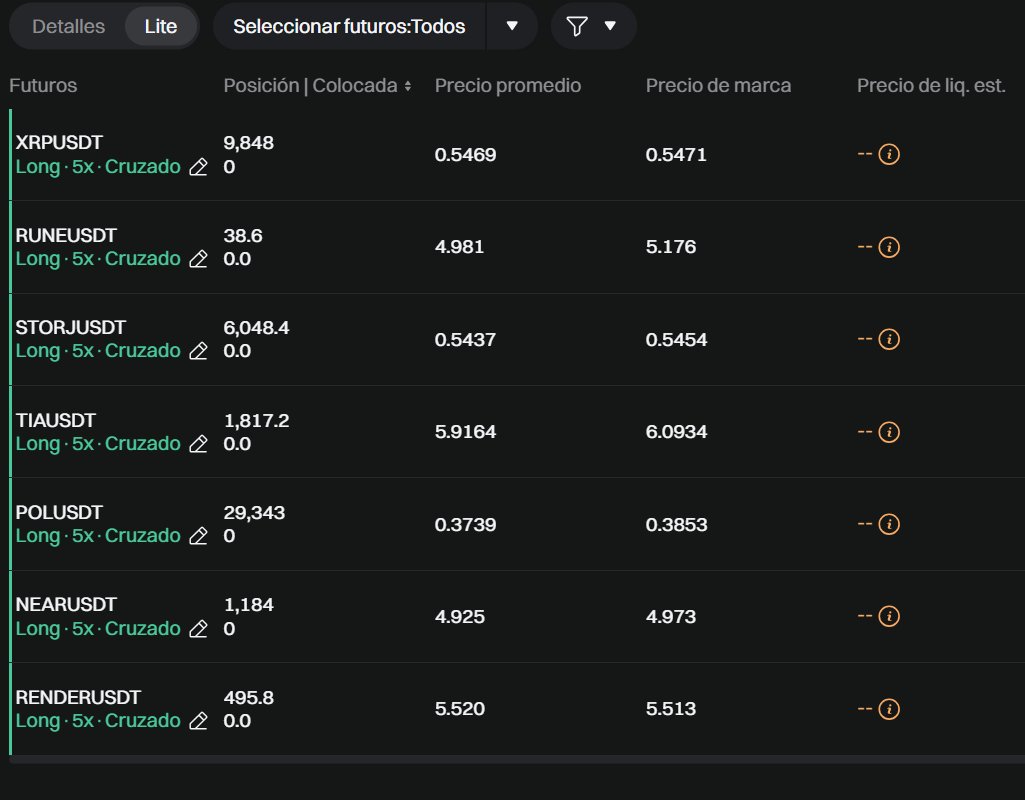Switch to Detalles view
The height and width of the screenshot is (800, 1025).
(x=69, y=26)
